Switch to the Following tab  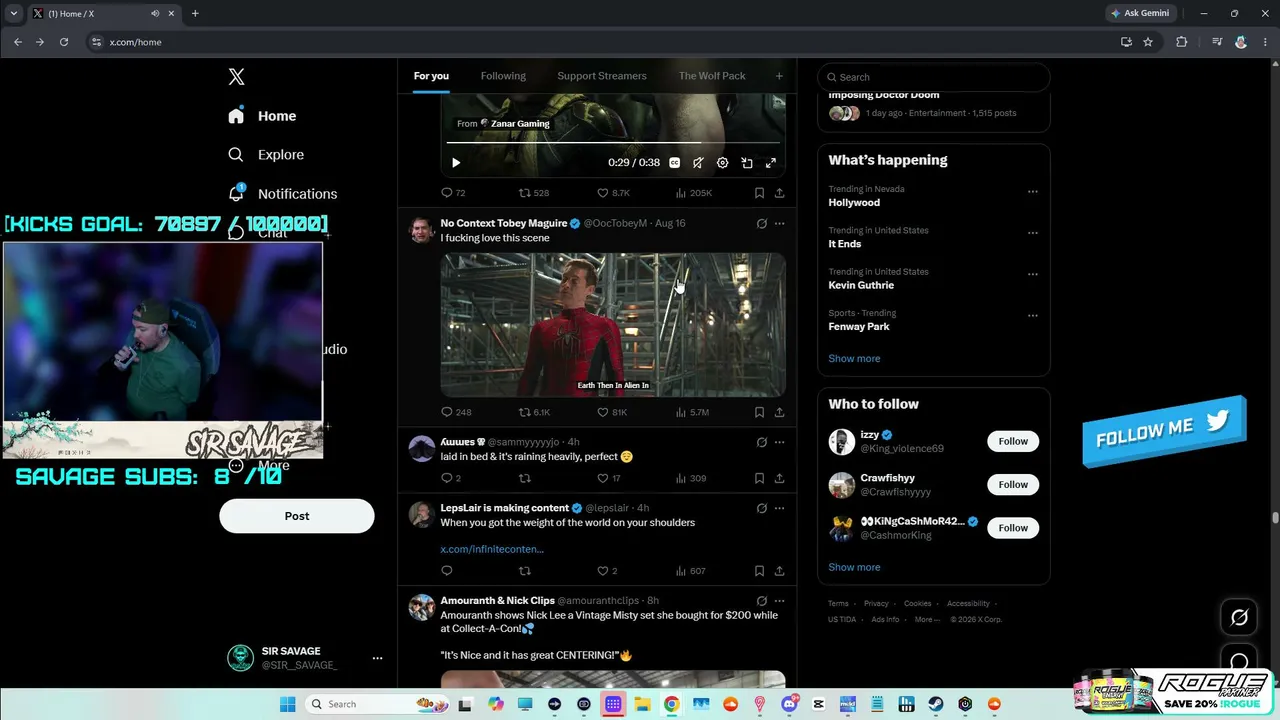pos(503,76)
